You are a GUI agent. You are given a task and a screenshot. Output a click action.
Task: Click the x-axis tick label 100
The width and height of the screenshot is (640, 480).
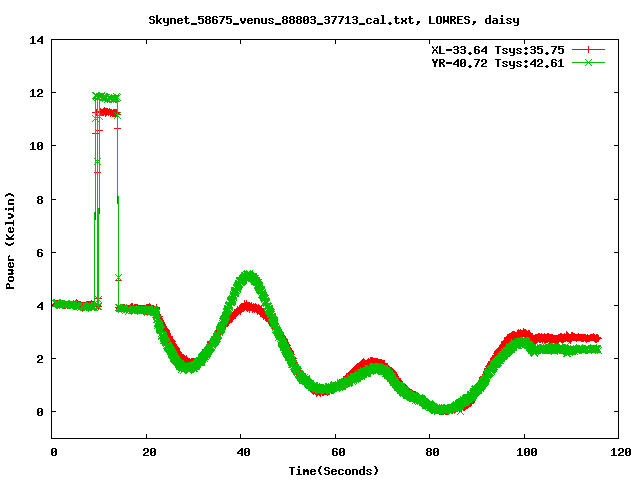click(526, 452)
